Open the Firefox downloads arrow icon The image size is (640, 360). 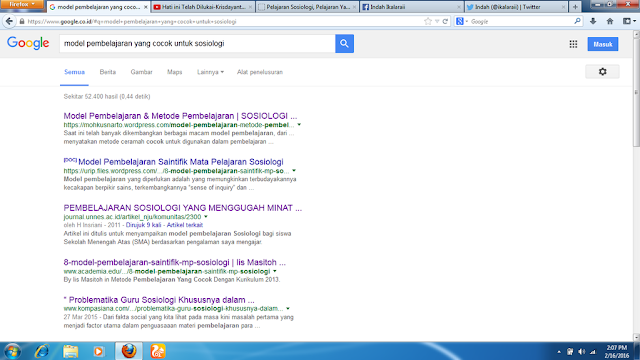[593, 21]
